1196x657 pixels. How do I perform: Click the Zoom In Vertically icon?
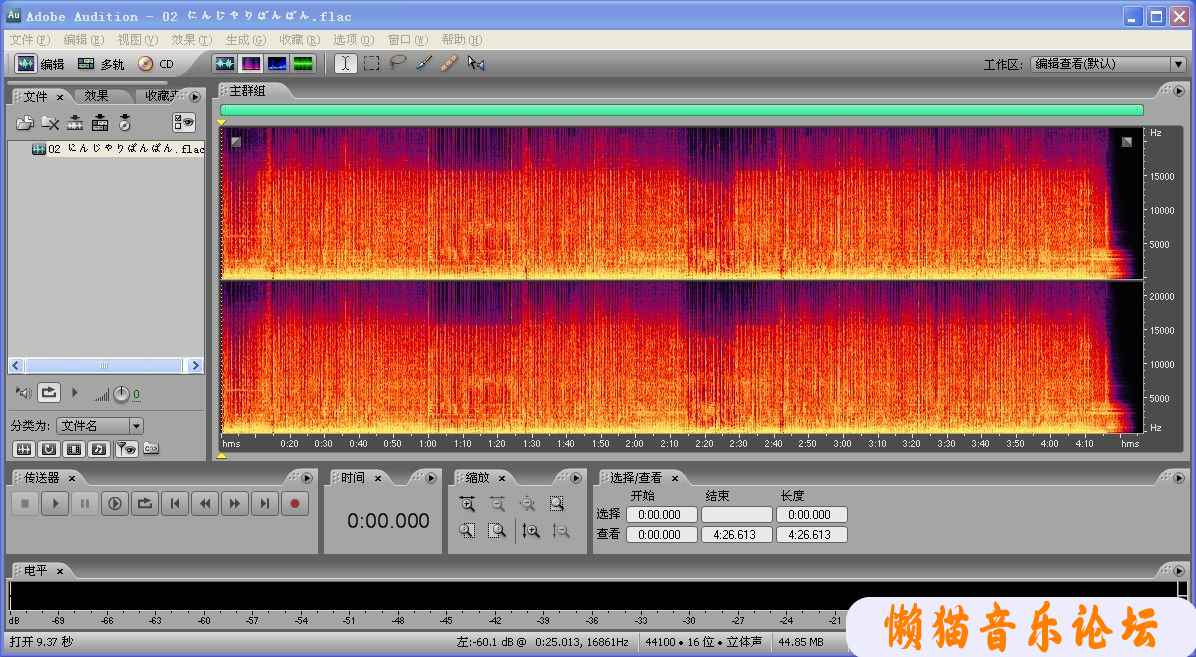click(x=531, y=531)
